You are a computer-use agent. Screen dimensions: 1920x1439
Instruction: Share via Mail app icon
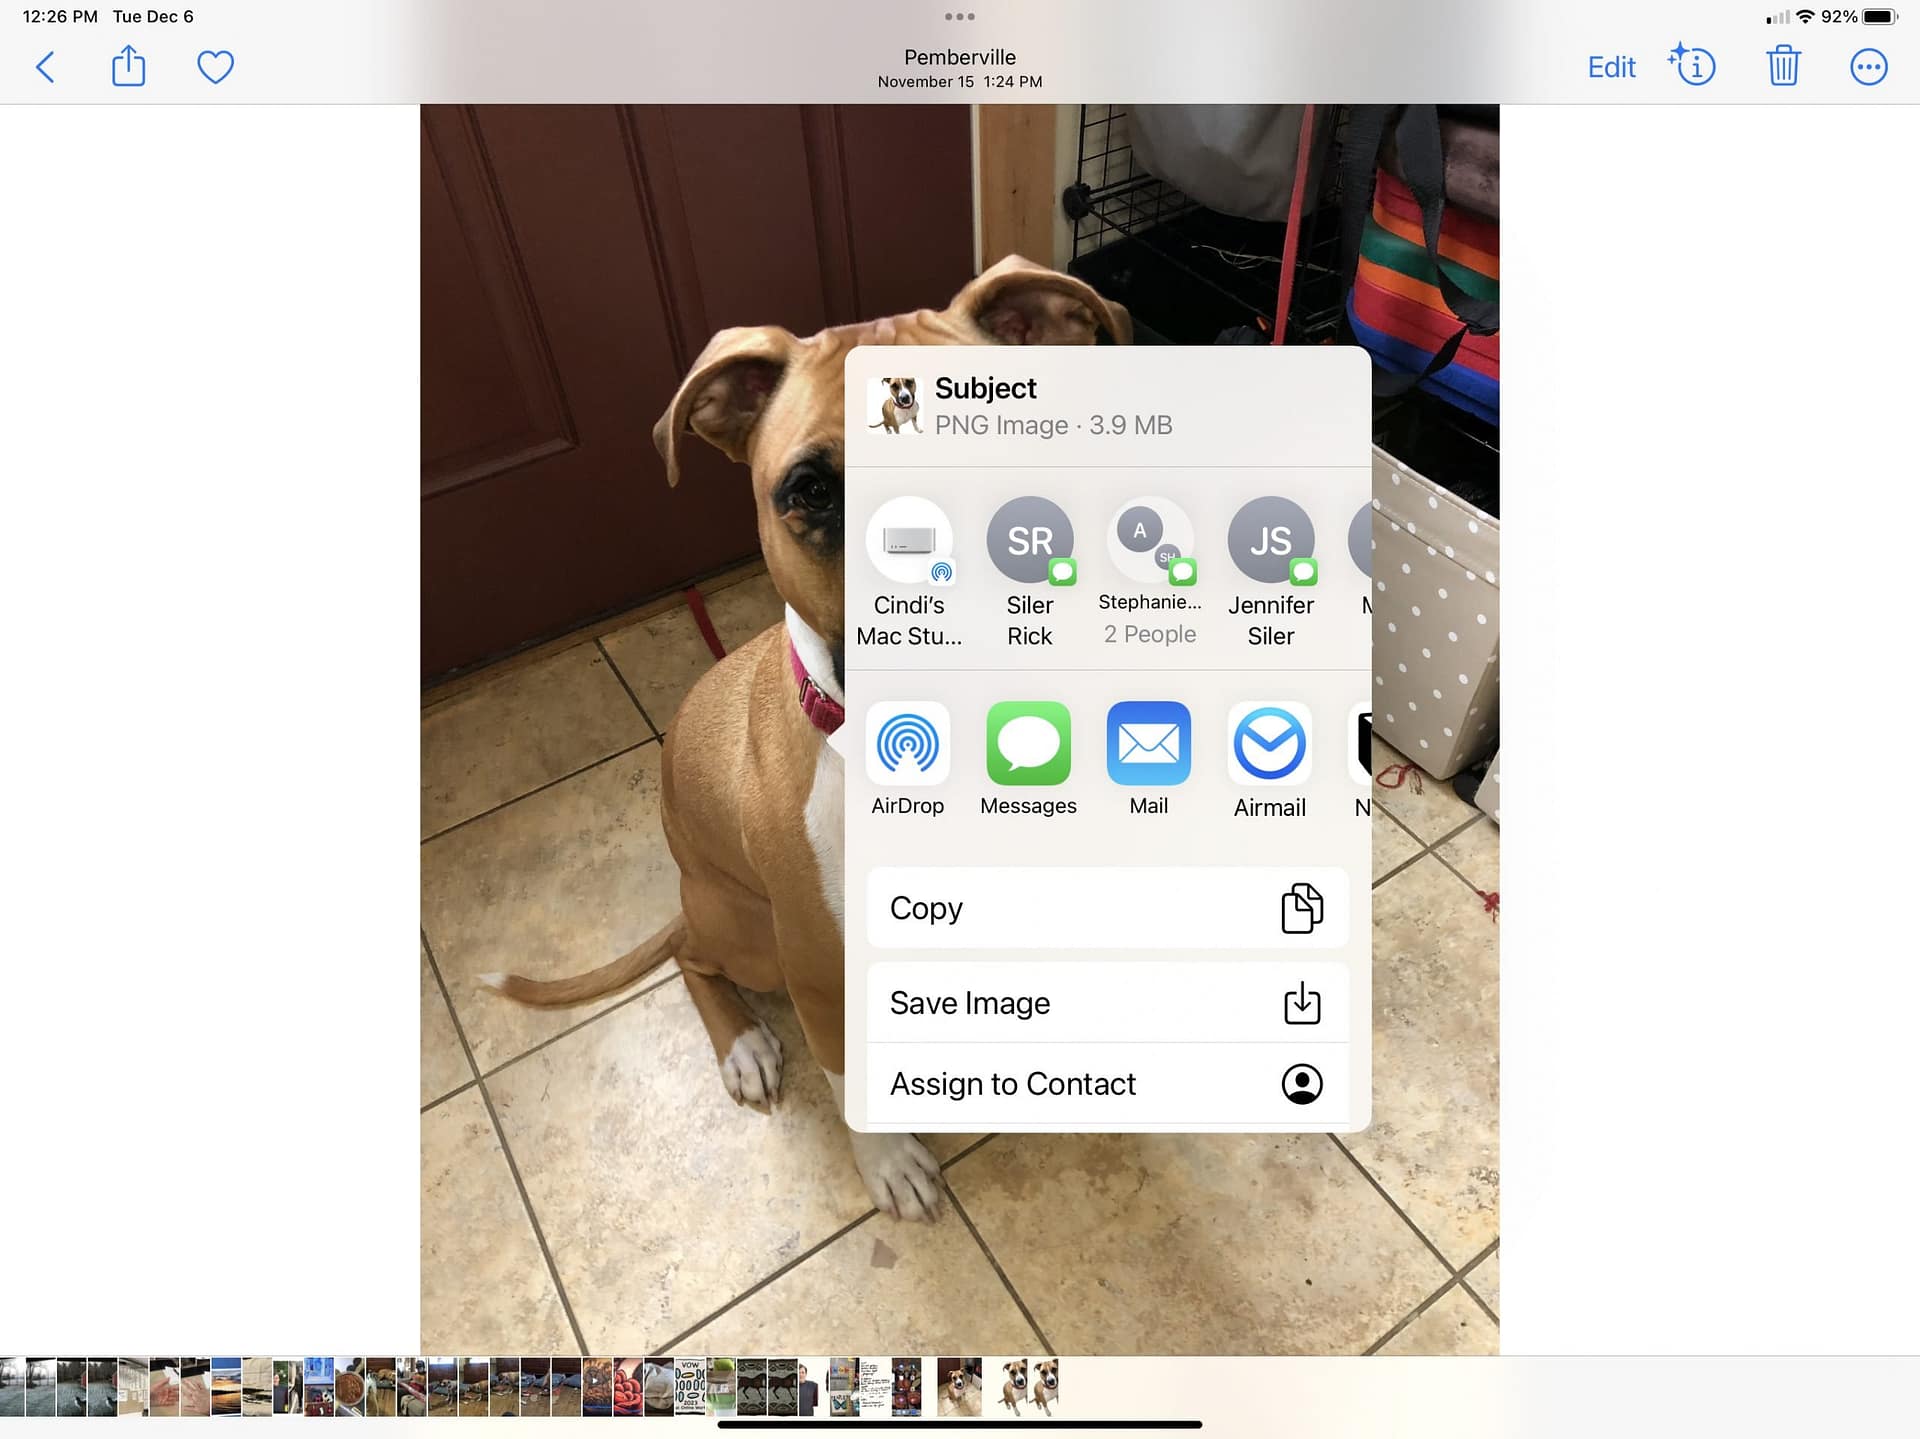(1148, 743)
